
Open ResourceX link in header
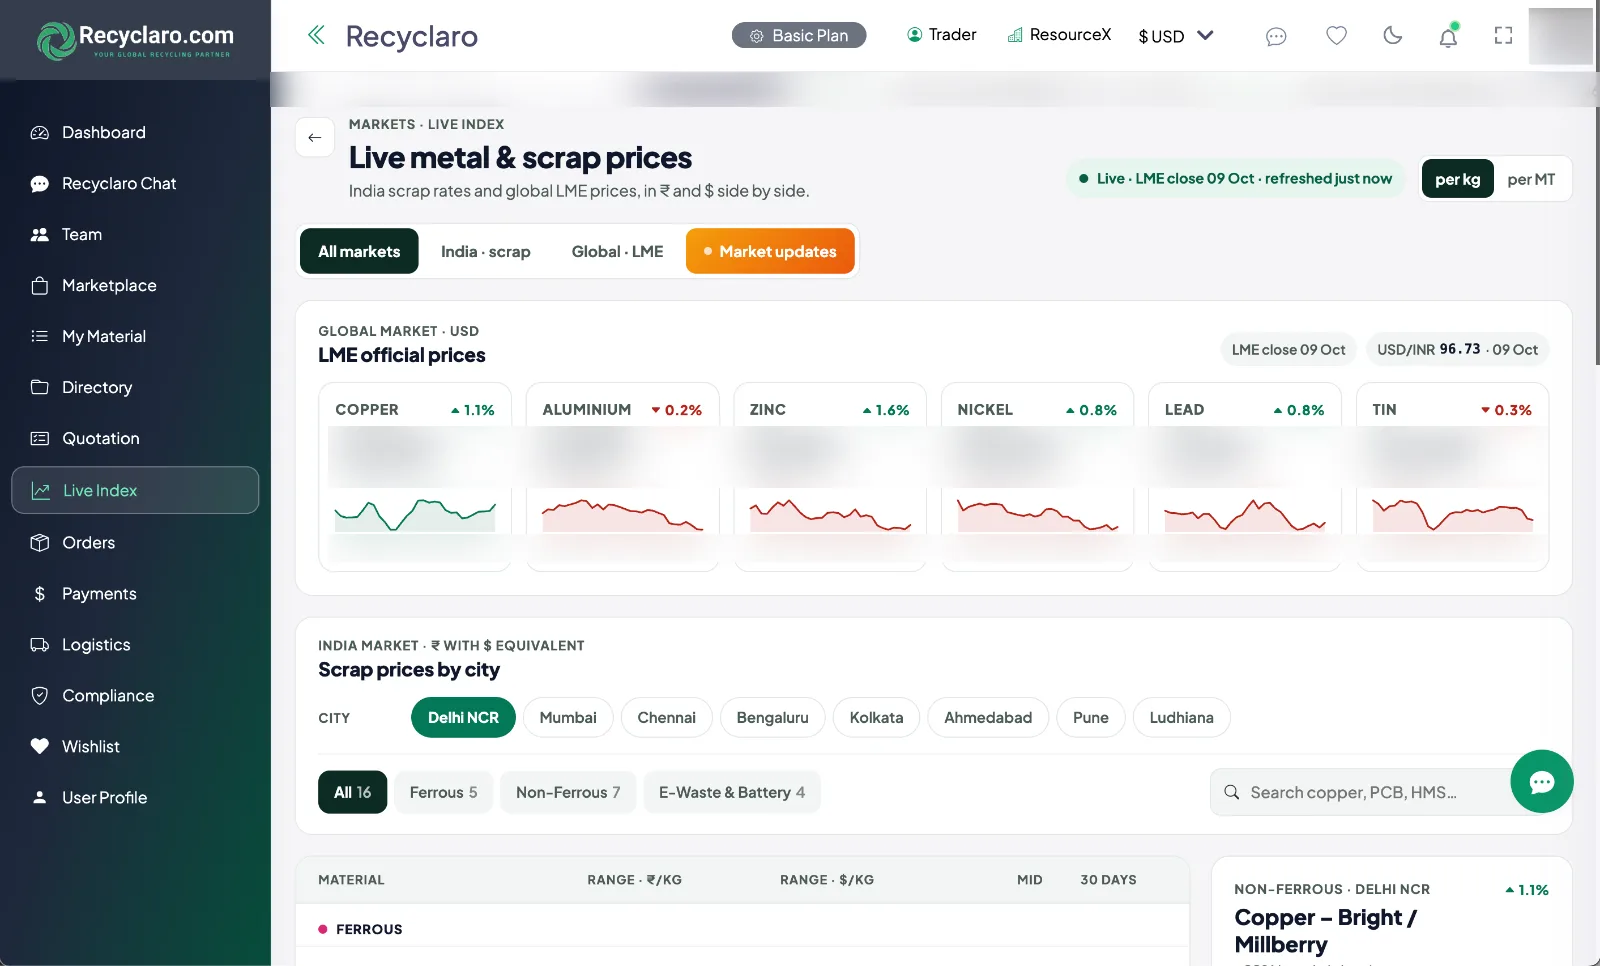[x=1059, y=35]
